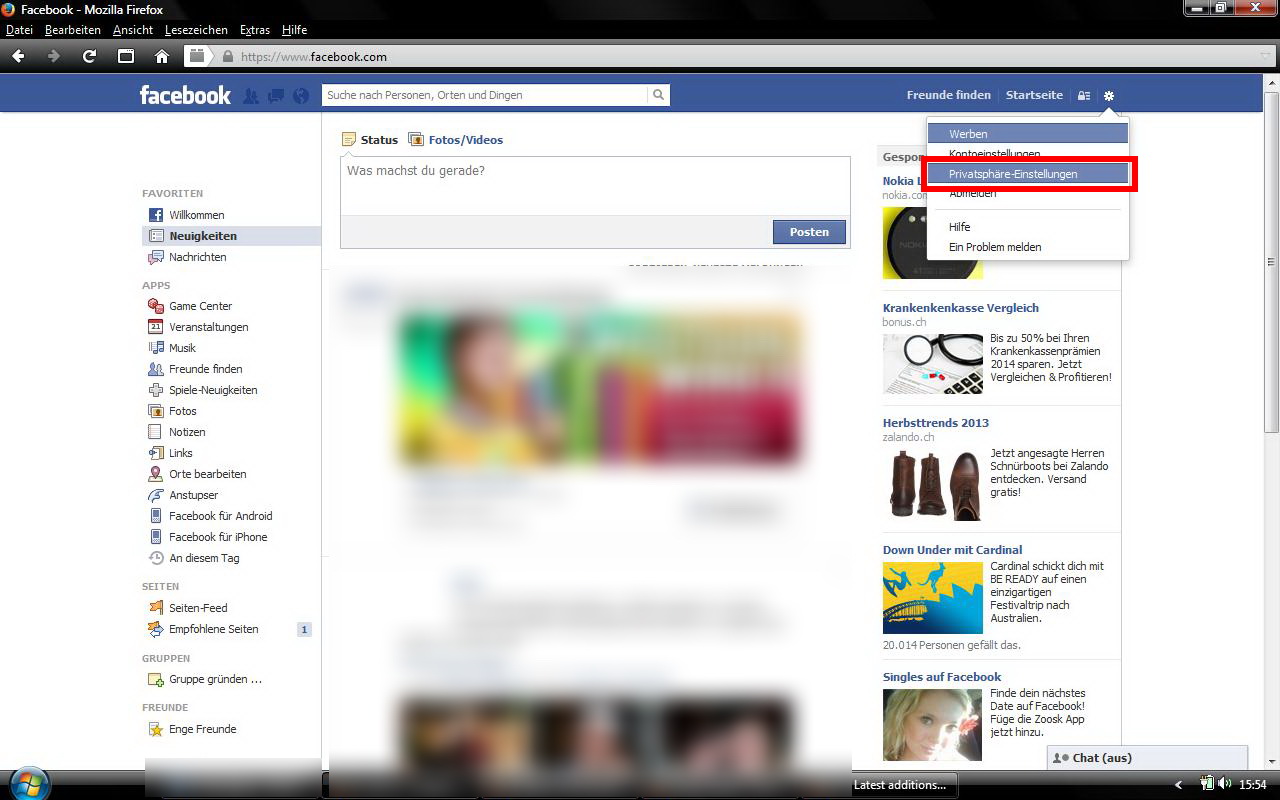This screenshot has width=1280, height=800.
Task: Choose Privatsphäre-Einstellungen from the menu
Action: click(x=1028, y=174)
